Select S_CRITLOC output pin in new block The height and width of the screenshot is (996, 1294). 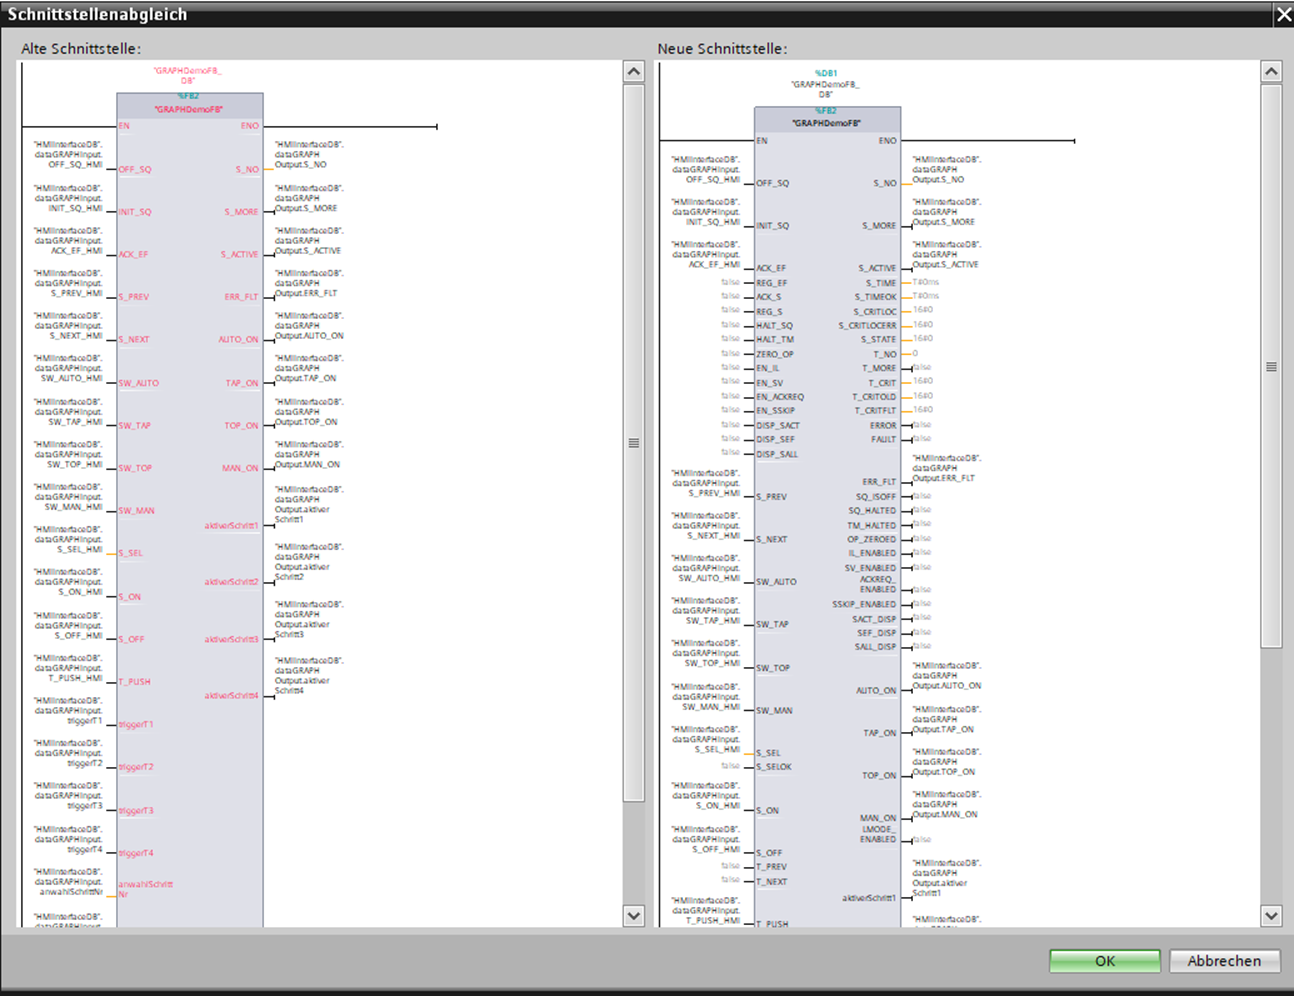point(874,311)
